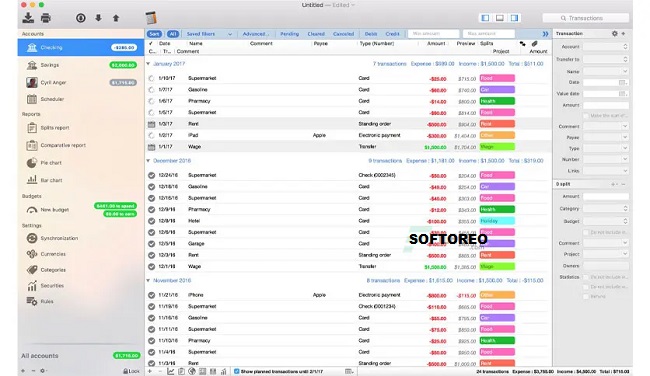Toggle the left sidebar layout button
650x376 pixels.
click(x=485, y=18)
